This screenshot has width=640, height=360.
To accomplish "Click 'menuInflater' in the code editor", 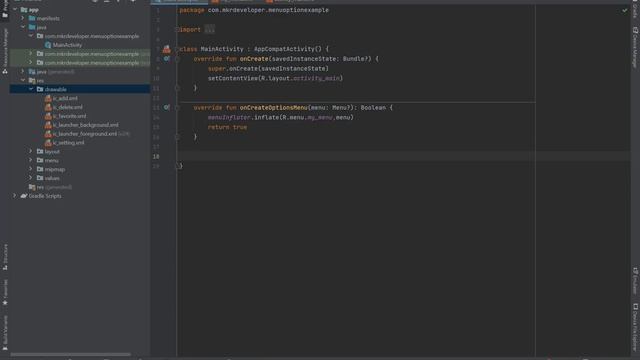I will 229,118.
